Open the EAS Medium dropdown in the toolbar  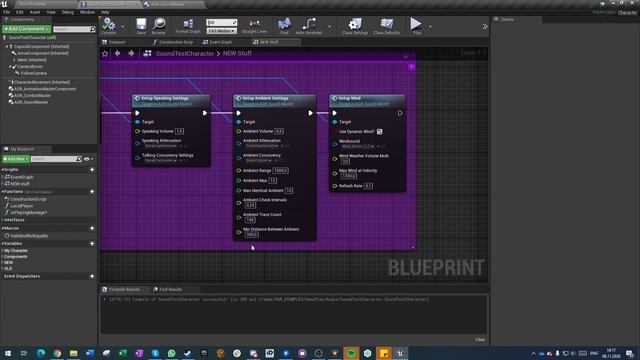click(222, 31)
